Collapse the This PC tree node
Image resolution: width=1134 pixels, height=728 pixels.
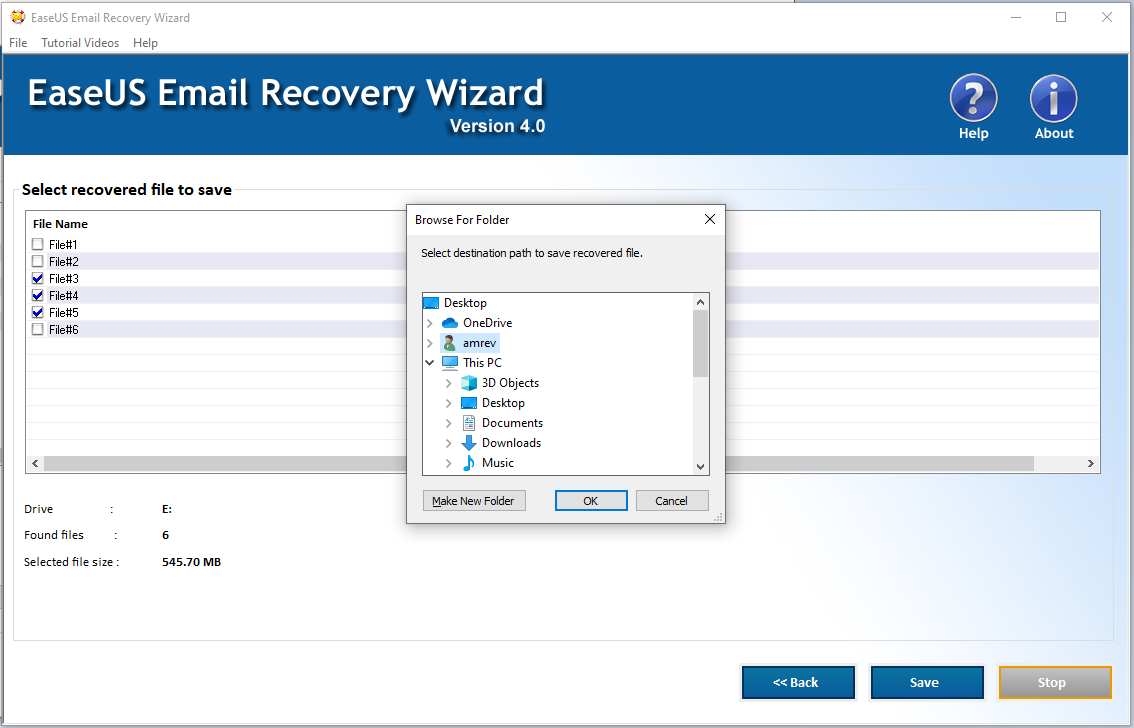(x=430, y=363)
